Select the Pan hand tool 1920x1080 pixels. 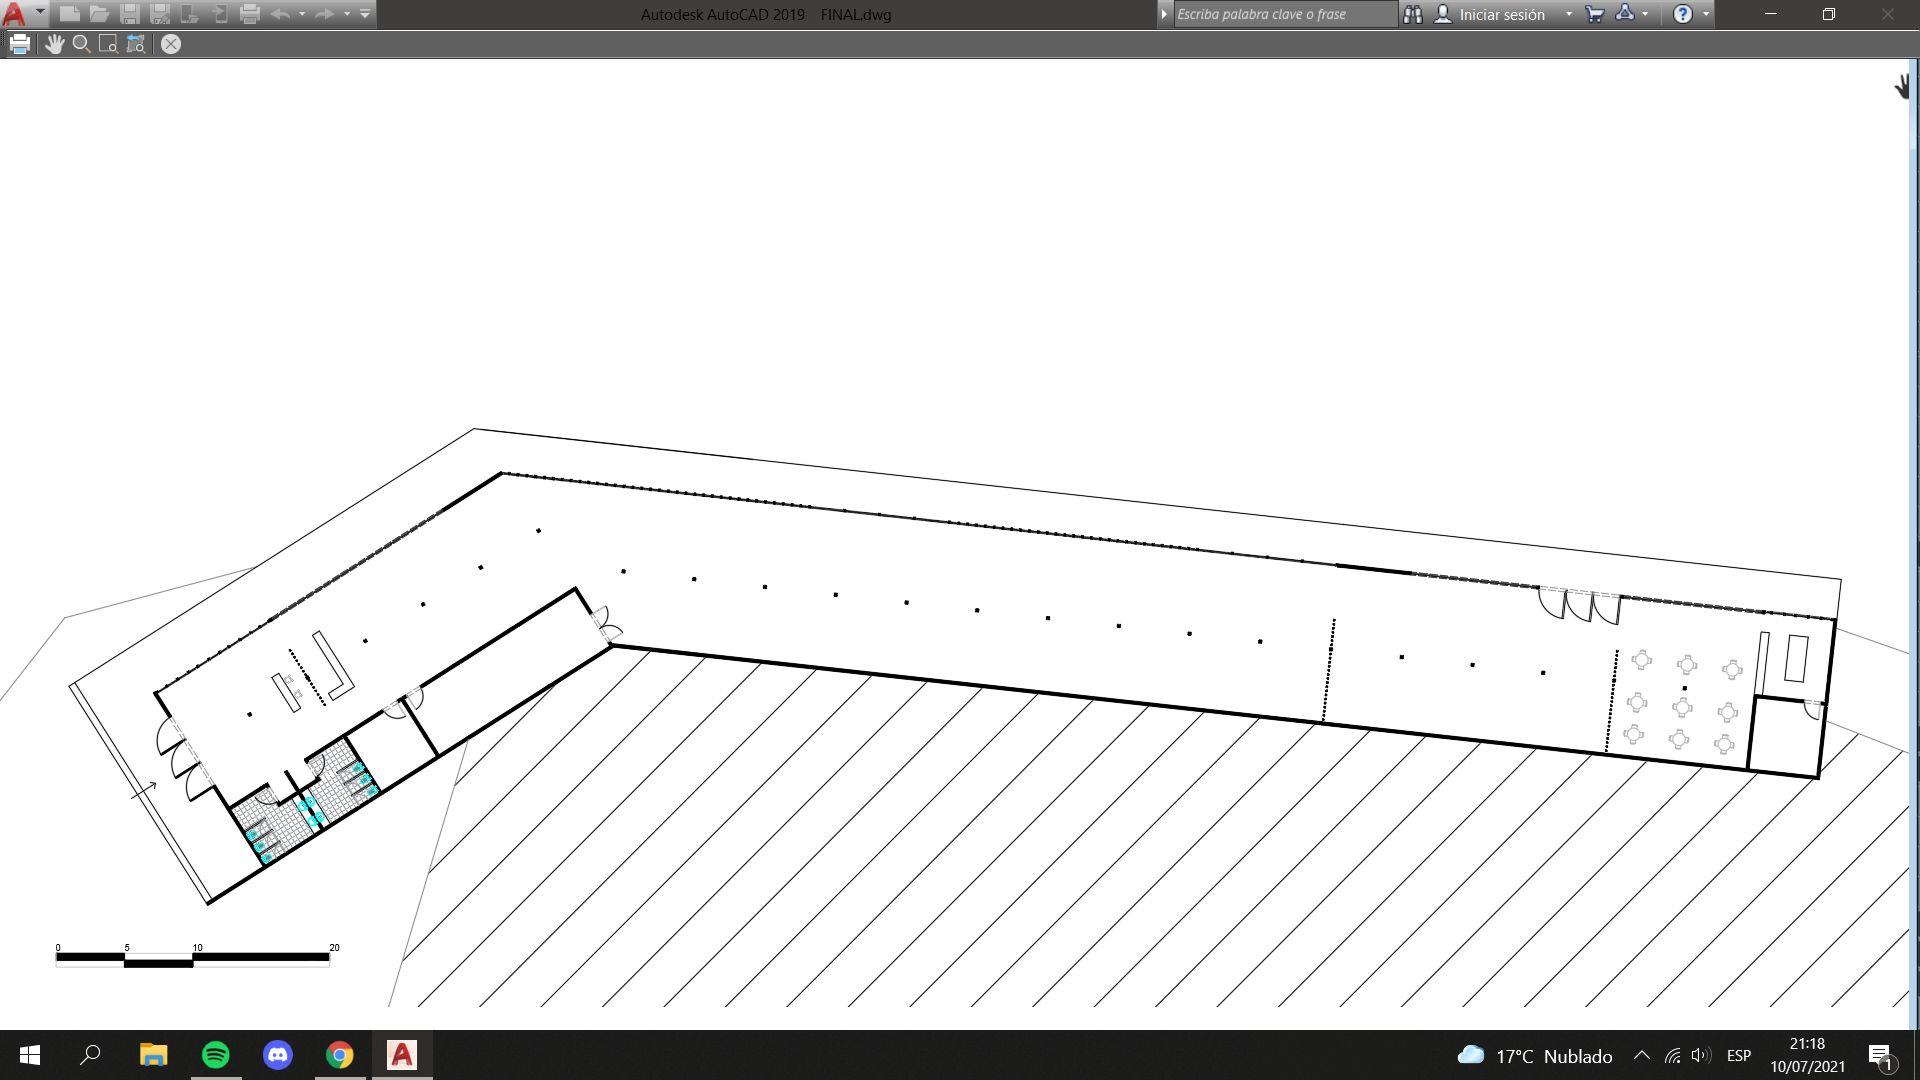tap(54, 44)
